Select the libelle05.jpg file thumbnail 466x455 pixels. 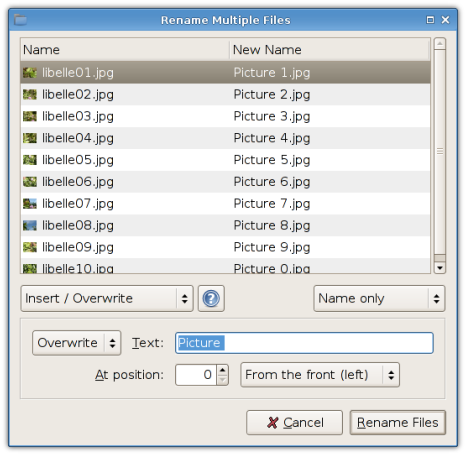[x=30, y=160]
